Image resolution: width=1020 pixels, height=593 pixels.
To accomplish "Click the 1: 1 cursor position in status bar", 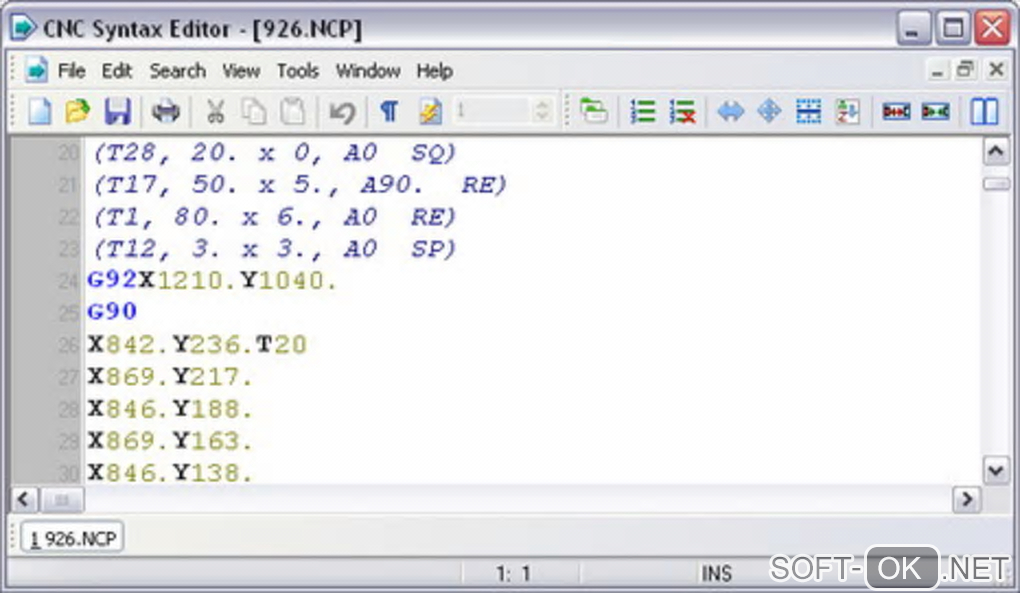I will click(x=513, y=573).
